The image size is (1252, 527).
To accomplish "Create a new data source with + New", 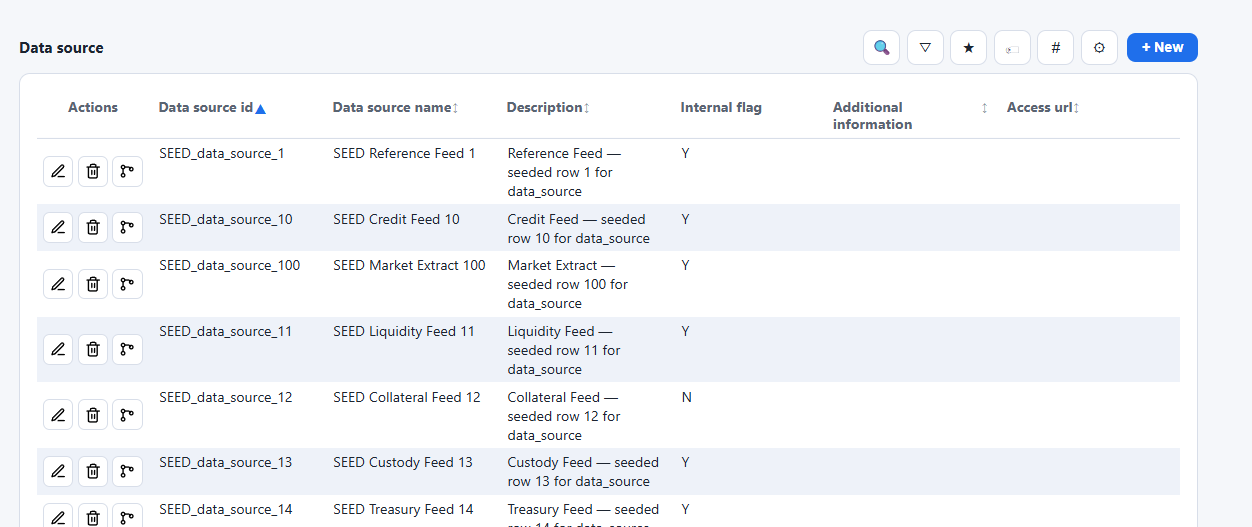I will point(1162,47).
